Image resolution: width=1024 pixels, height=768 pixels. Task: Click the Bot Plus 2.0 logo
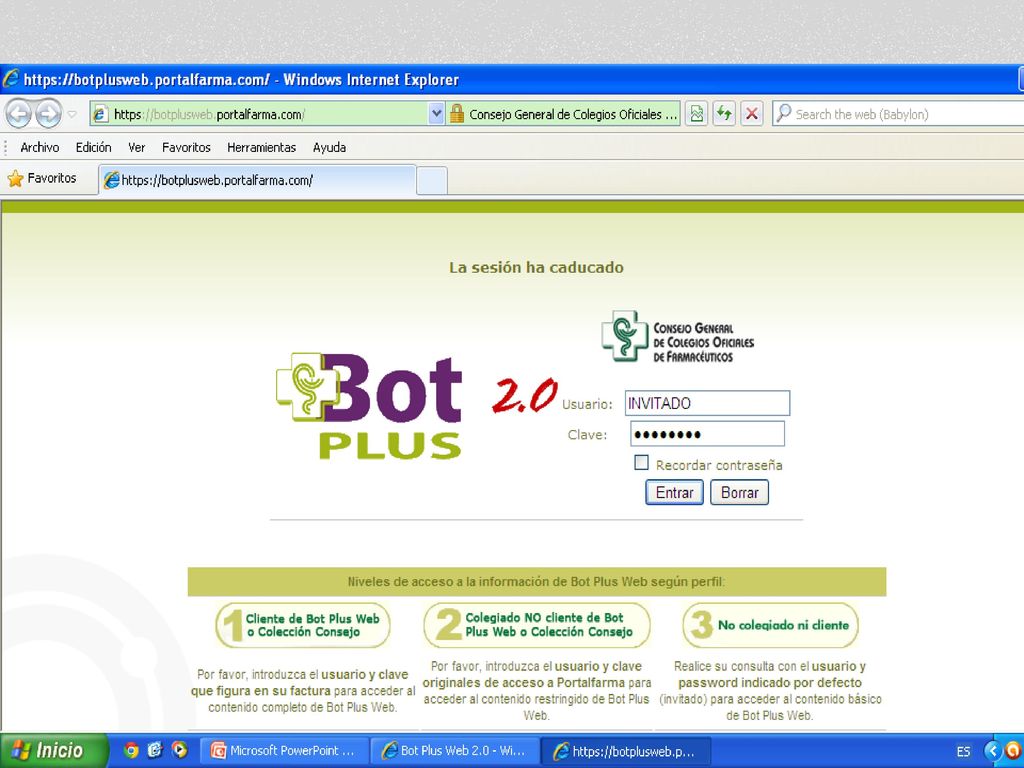pyautogui.click(x=415, y=405)
